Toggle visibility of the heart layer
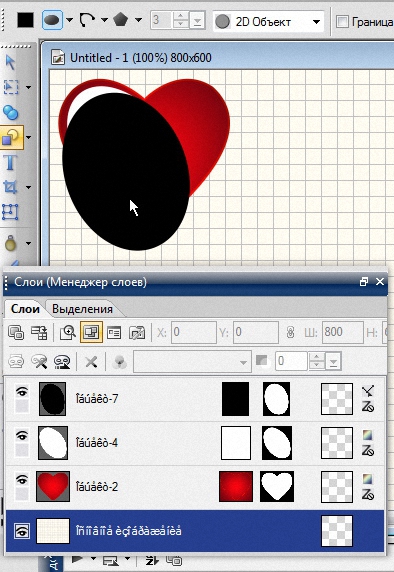 point(22,479)
